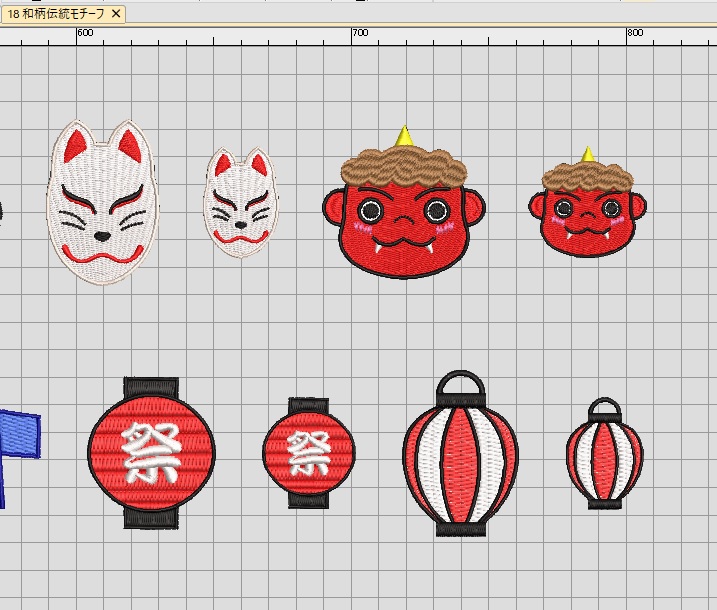
Task: Select the blue flag embroidery design
Action: (x=19, y=459)
